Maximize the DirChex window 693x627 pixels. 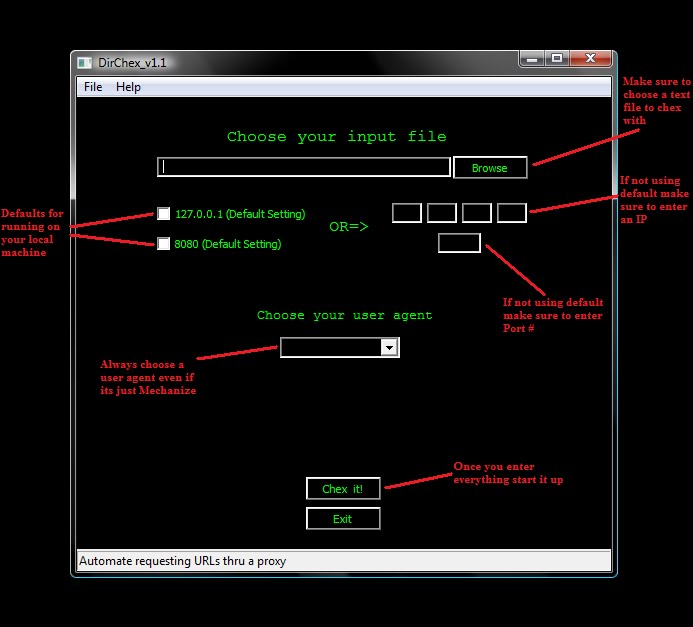[557, 59]
